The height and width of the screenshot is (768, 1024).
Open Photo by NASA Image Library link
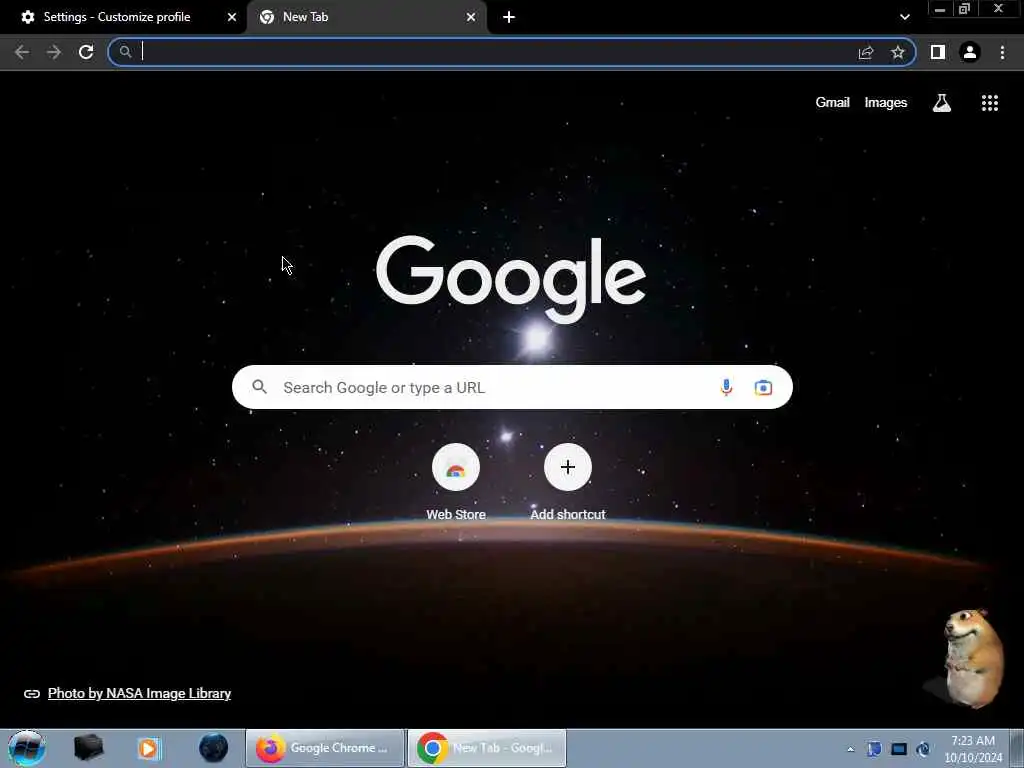pyautogui.click(x=139, y=694)
